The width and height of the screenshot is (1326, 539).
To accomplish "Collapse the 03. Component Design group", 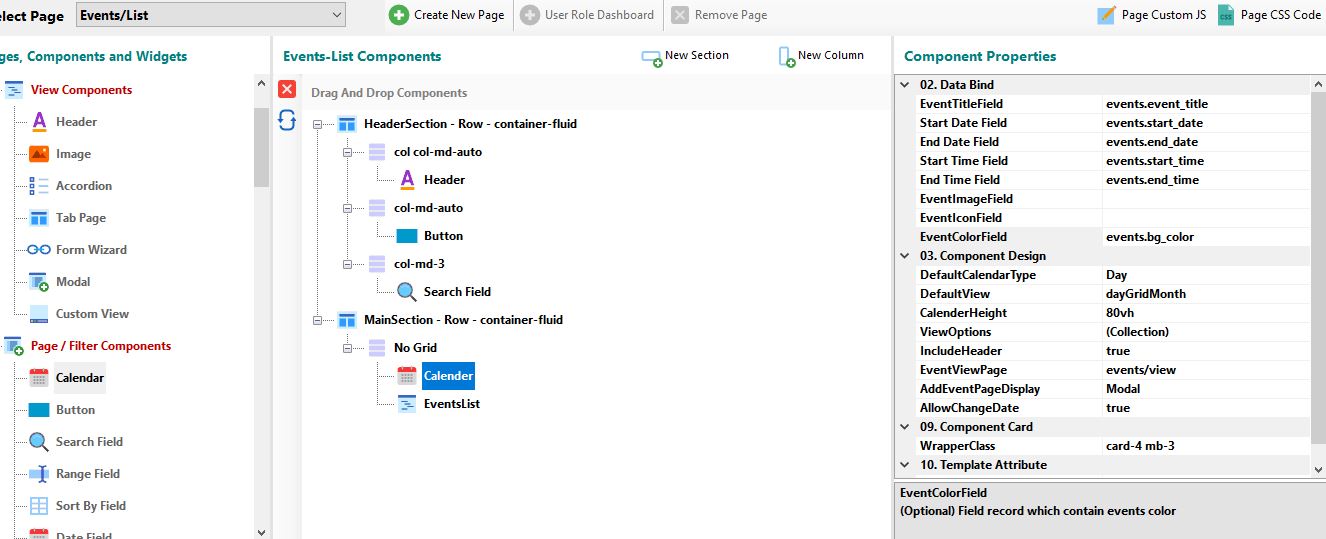I will 906,256.
